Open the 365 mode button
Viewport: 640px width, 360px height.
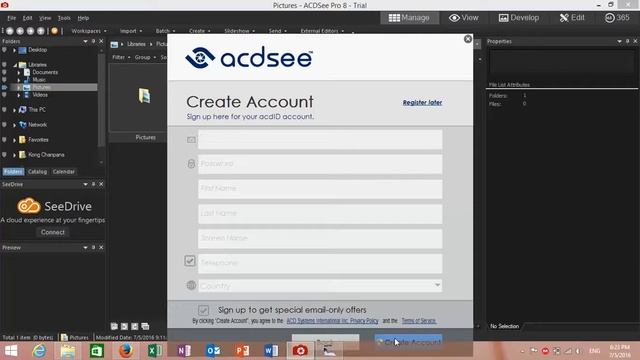(x=617, y=18)
